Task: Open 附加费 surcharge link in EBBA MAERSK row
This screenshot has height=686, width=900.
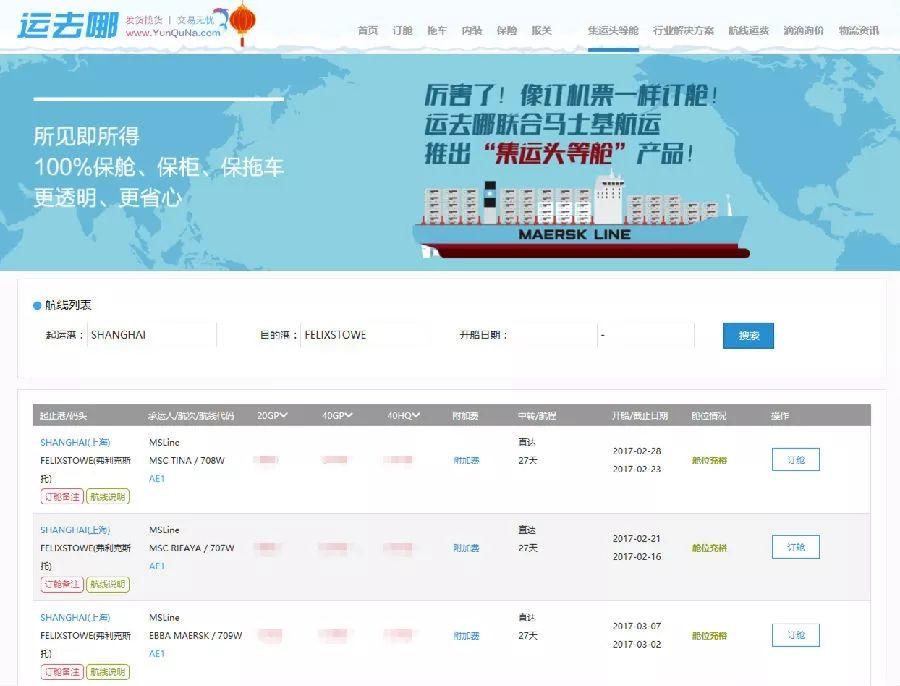Action: (466, 636)
